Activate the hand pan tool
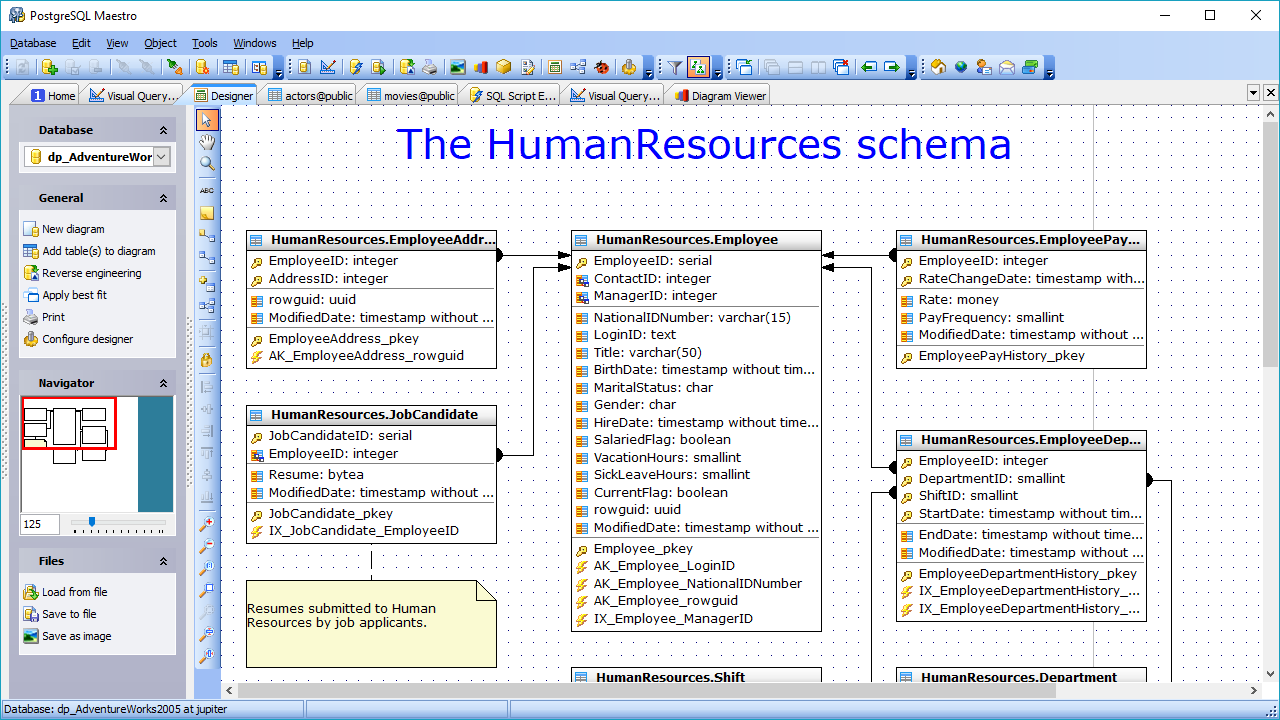Screen dimensions: 1280x720 pos(207,142)
